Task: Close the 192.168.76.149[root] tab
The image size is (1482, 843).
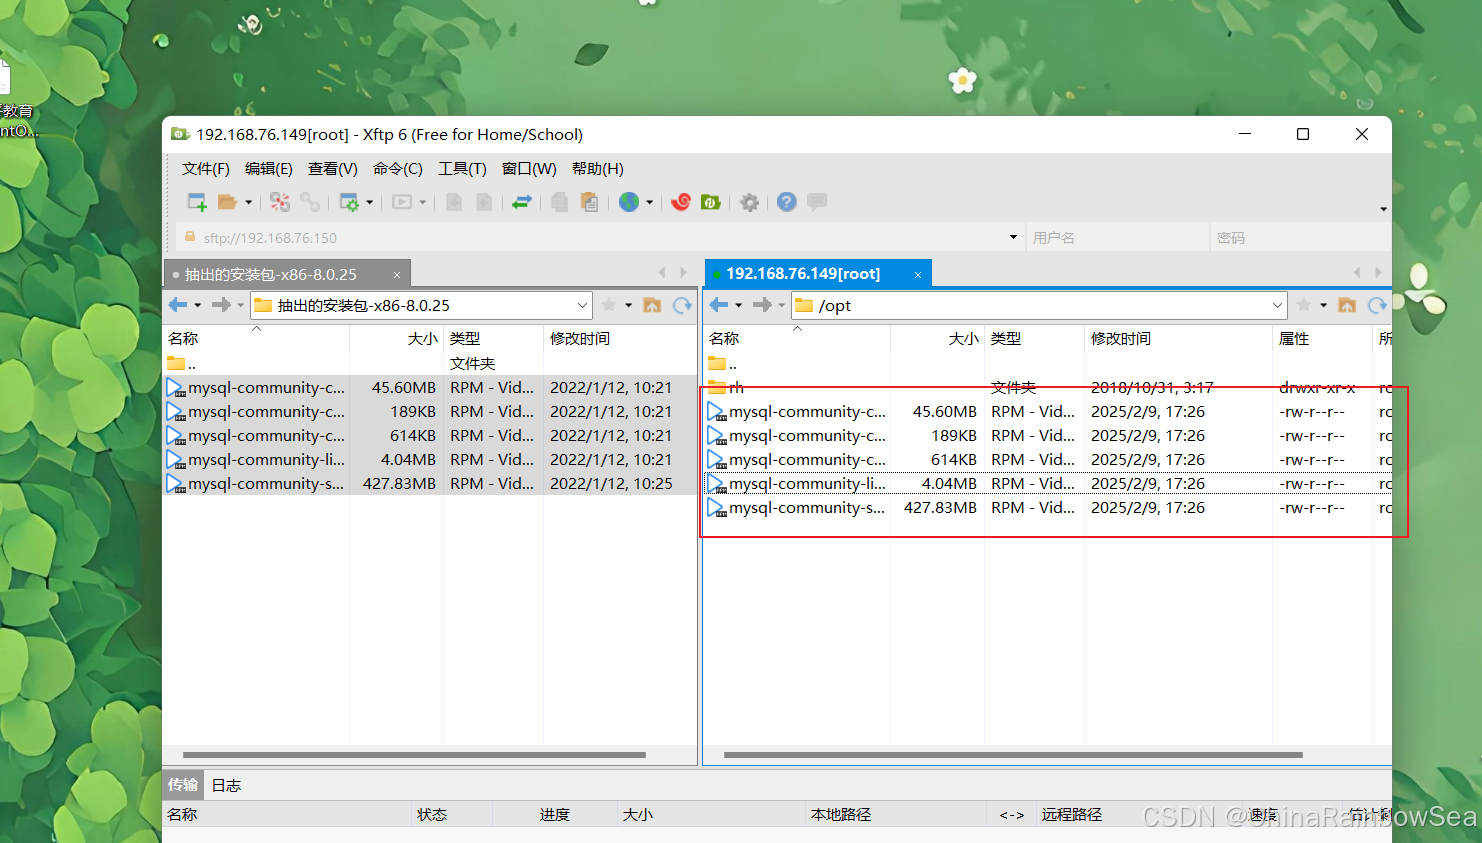Action: [918, 274]
